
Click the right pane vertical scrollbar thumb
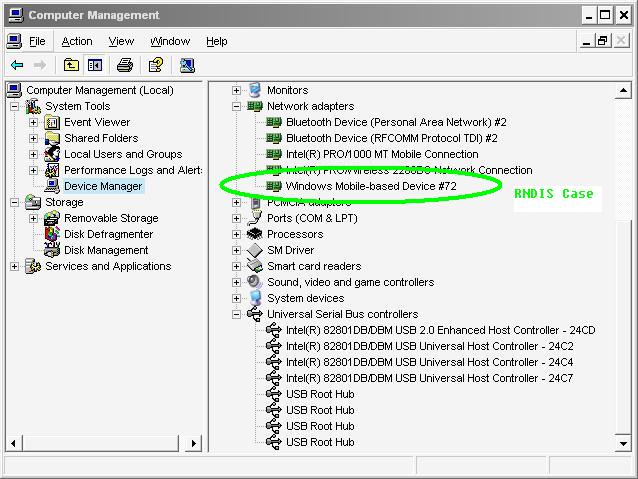[x=623, y=328]
